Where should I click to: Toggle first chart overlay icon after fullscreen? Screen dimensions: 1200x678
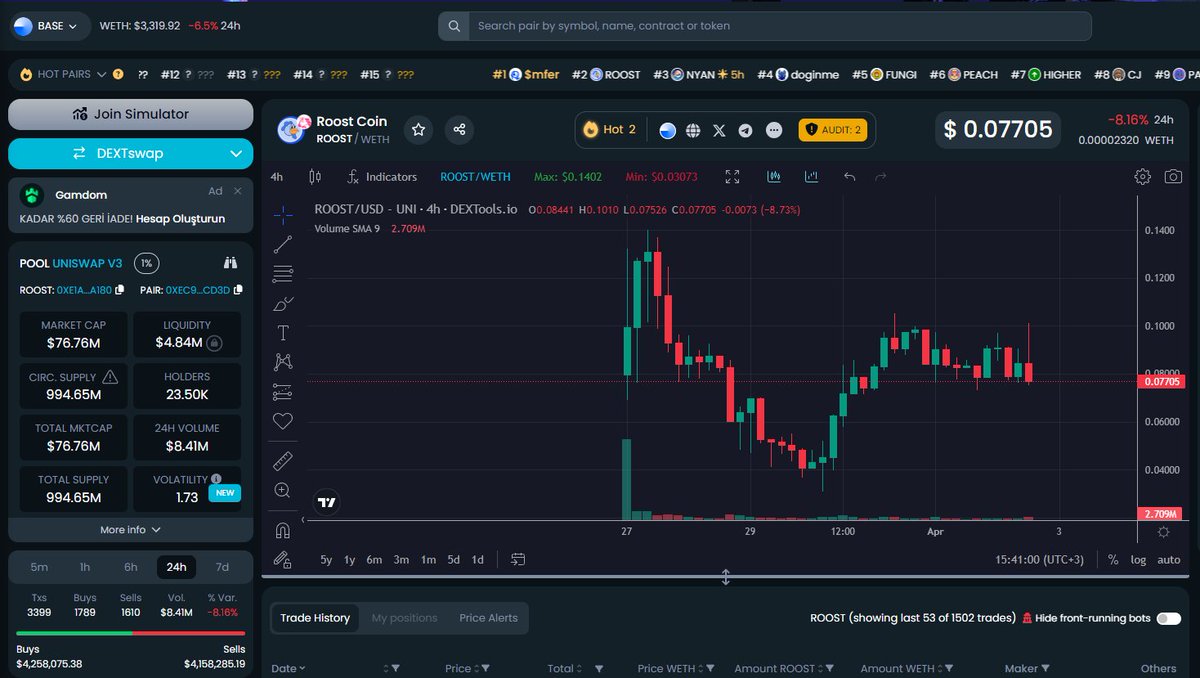click(x=773, y=177)
